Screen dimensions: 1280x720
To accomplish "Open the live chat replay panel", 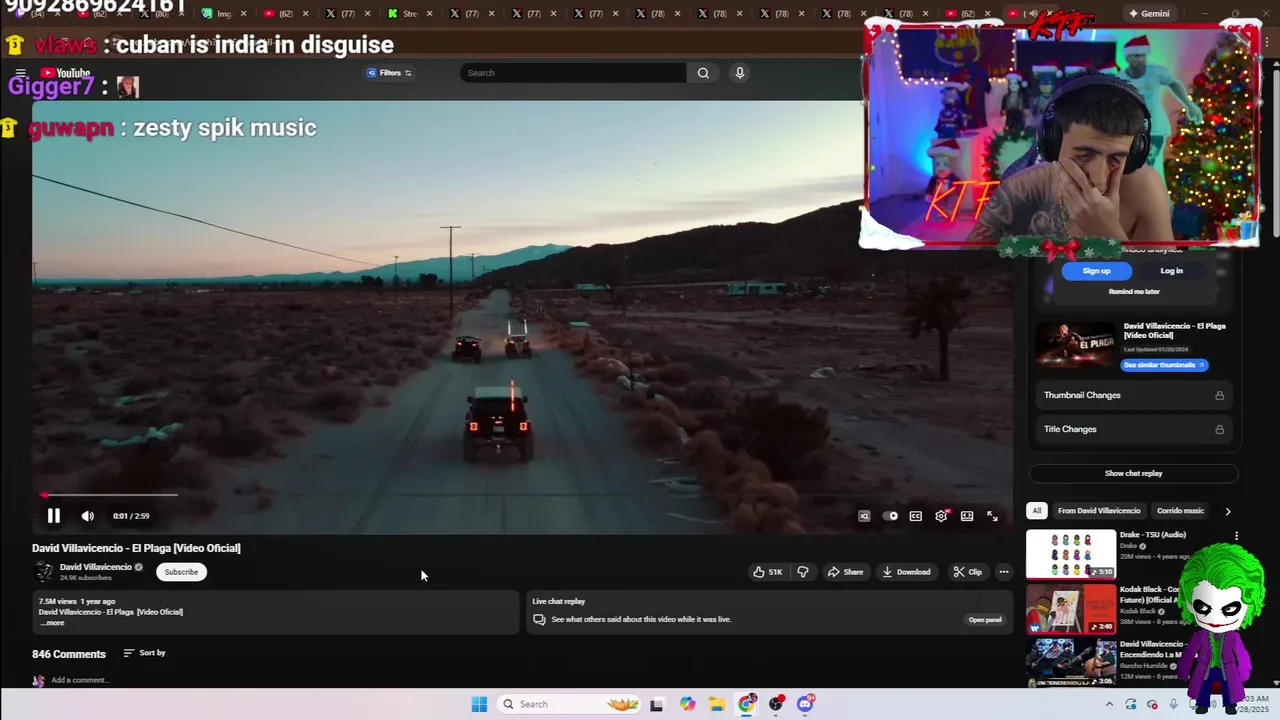I will point(984,620).
